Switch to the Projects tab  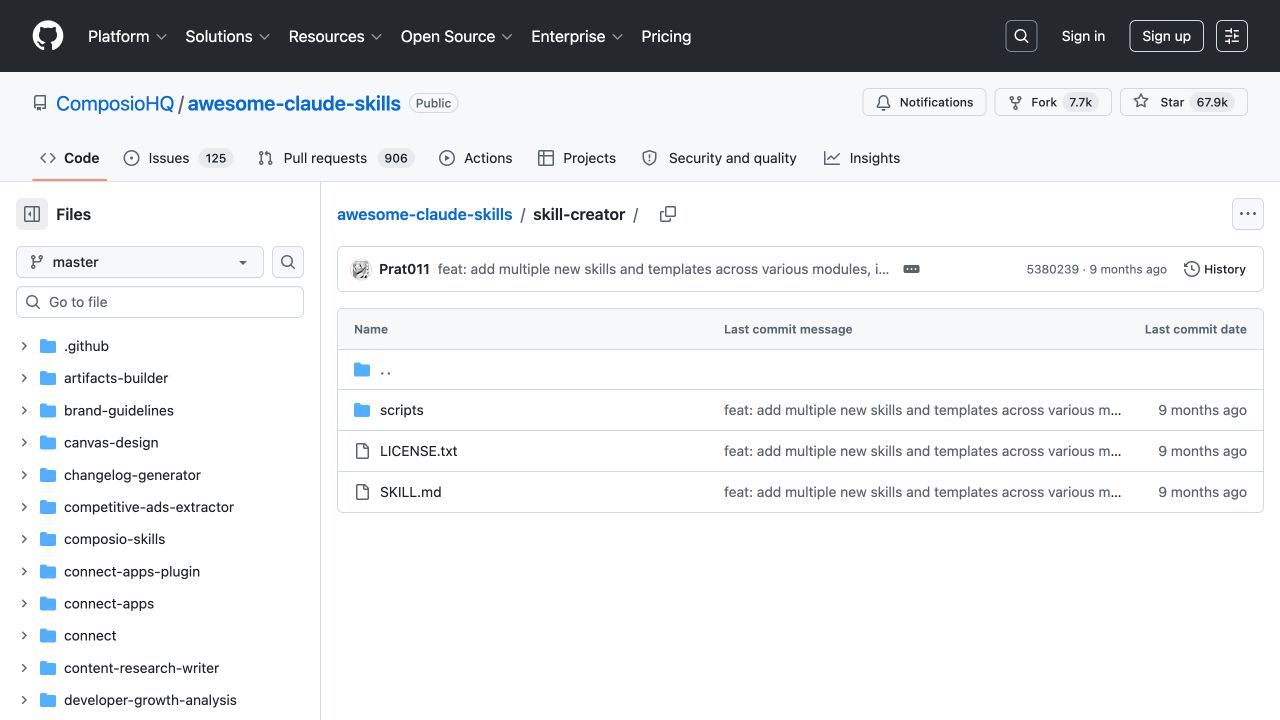(x=577, y=158)
